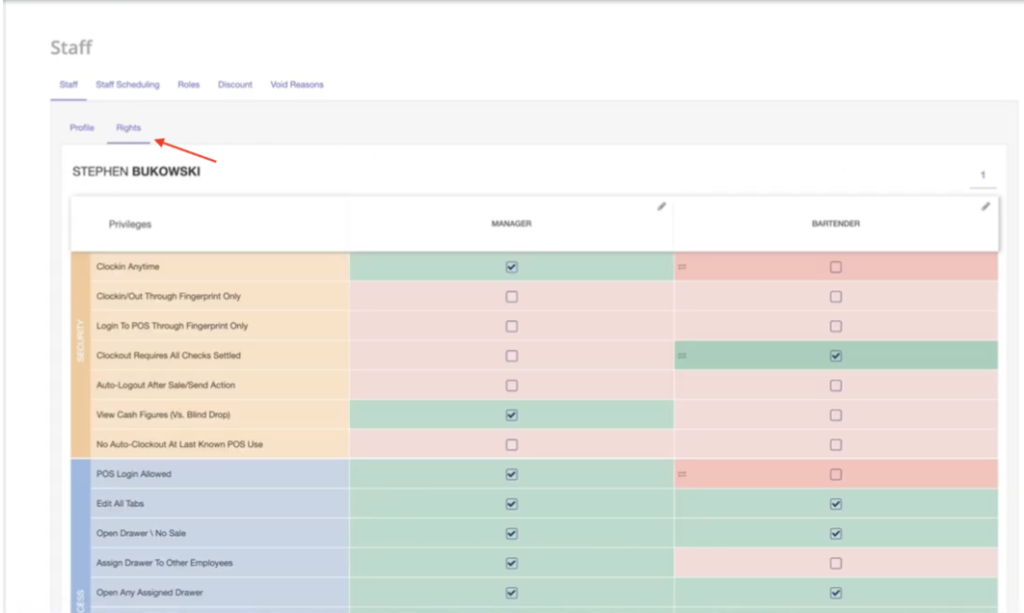Viewport: 1024px width, 613px height.
Task: Enable Clockin/Out Through Fingerprint Only for Manager
Action: (511, 296)
